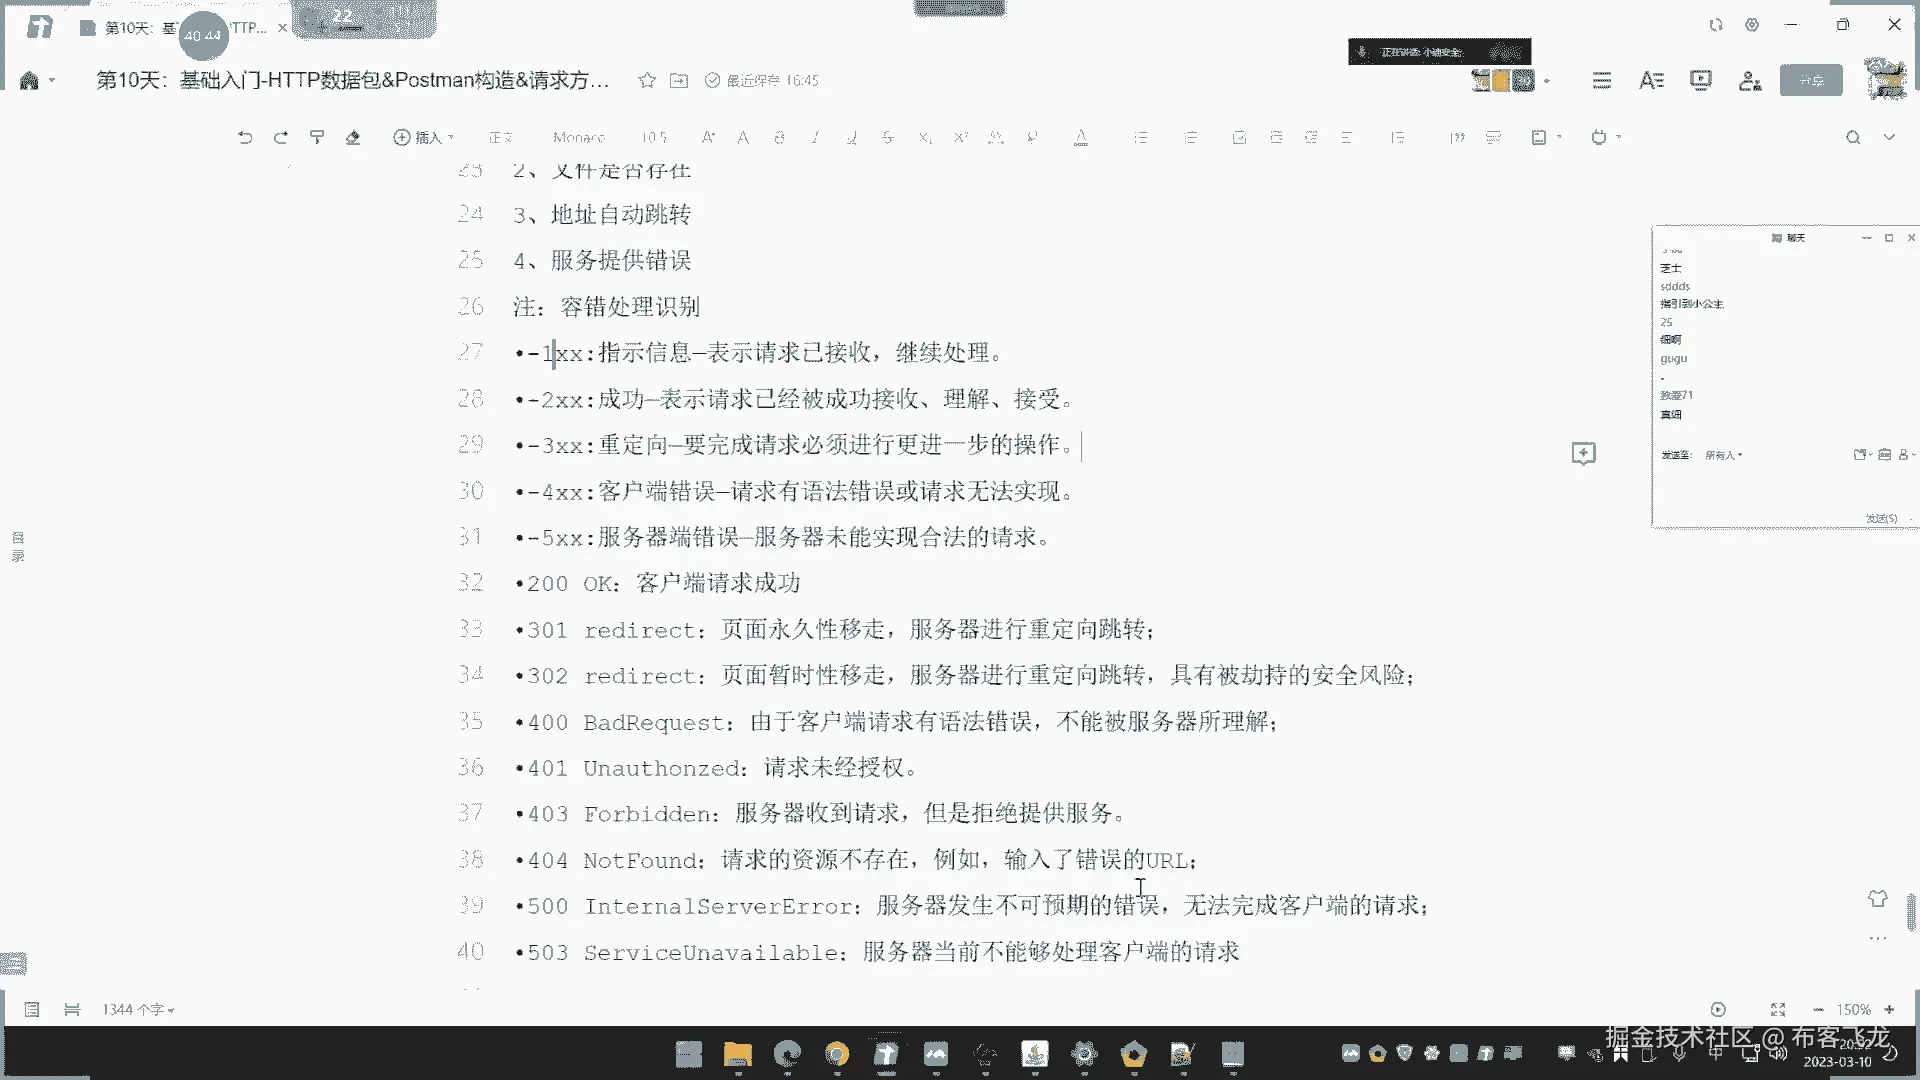
Task: Select the format painter tool
Action: point(317,138)
